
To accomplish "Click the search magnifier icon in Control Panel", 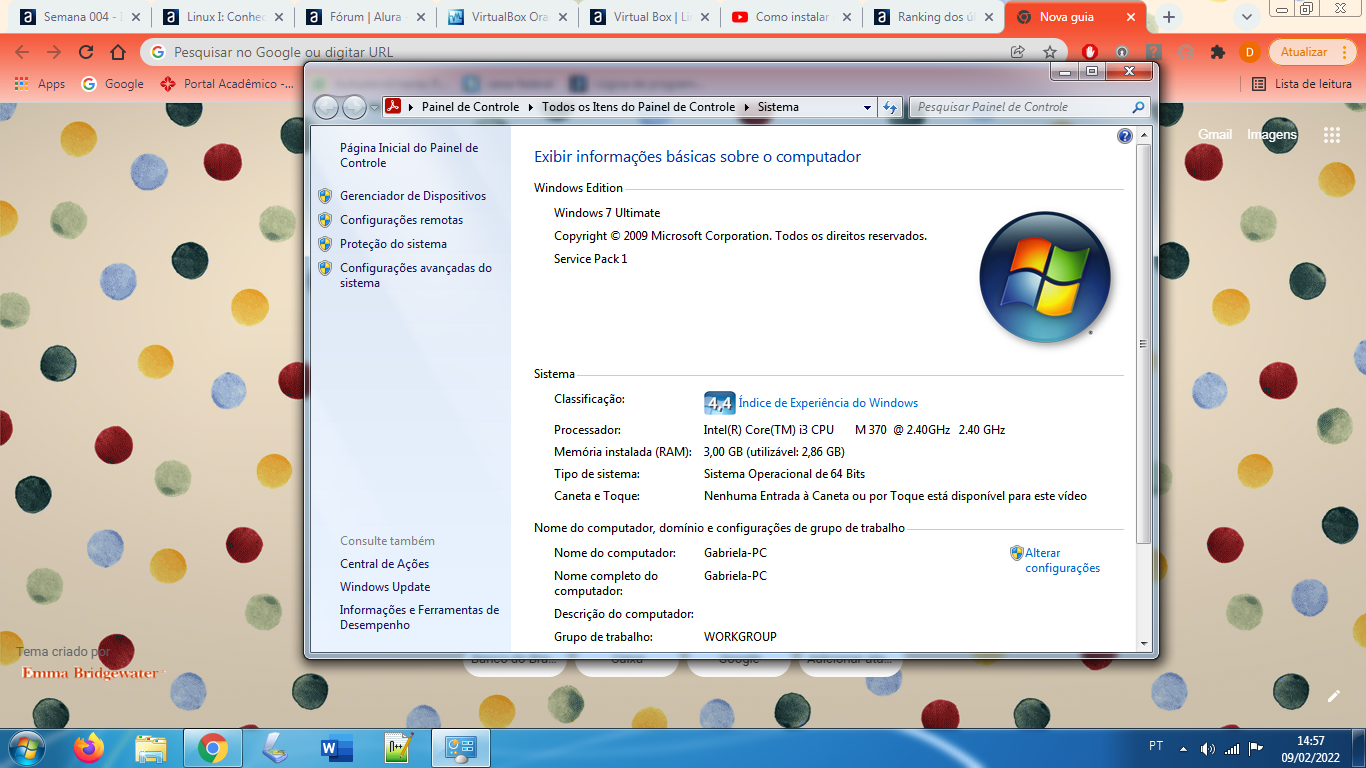I will 1139,107.
